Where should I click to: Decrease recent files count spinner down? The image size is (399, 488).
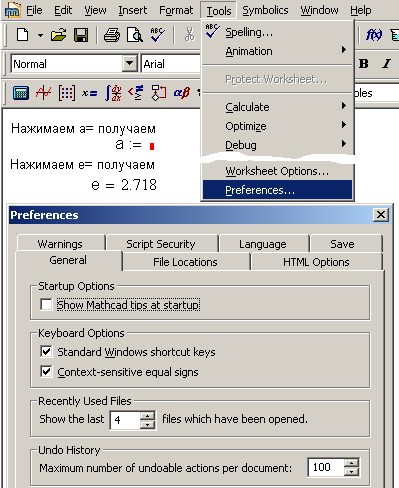click(x=147, y=424)
